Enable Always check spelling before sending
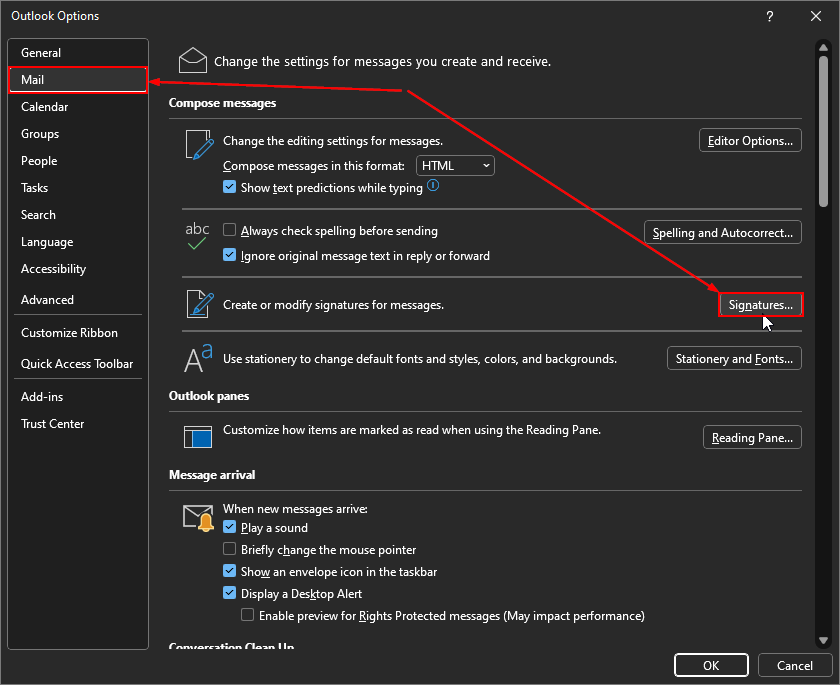The image size is (840, 685). [x=229, y=230]
